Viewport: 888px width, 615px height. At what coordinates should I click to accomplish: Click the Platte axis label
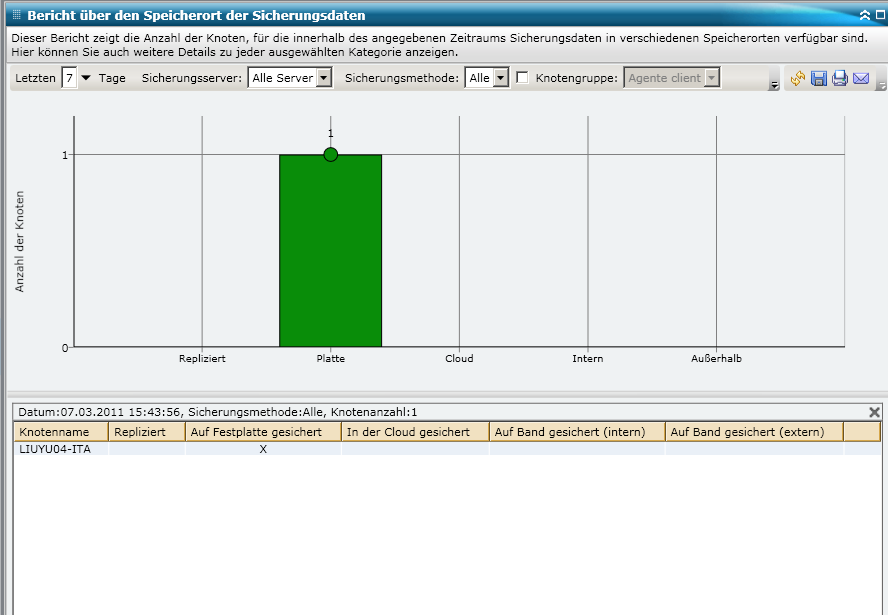(x=331, y=358)
